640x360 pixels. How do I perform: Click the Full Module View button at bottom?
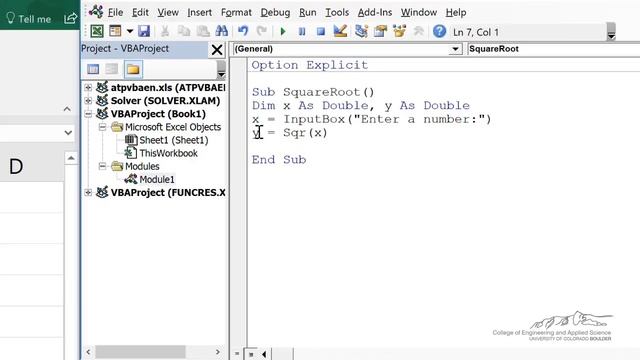[x=251, y=354]
